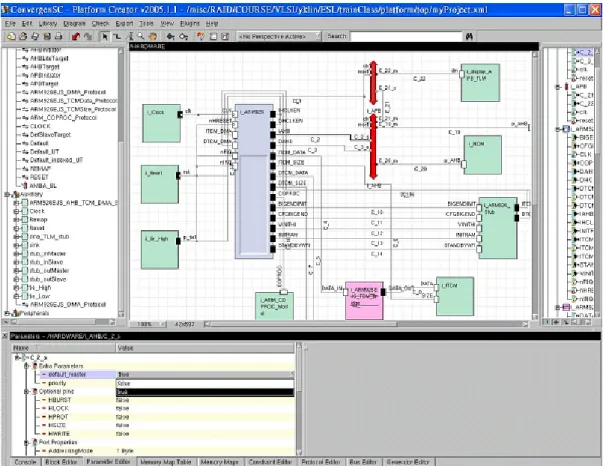Click the Open folder toolbar icon
603x466 pixels.
(23, 37)
